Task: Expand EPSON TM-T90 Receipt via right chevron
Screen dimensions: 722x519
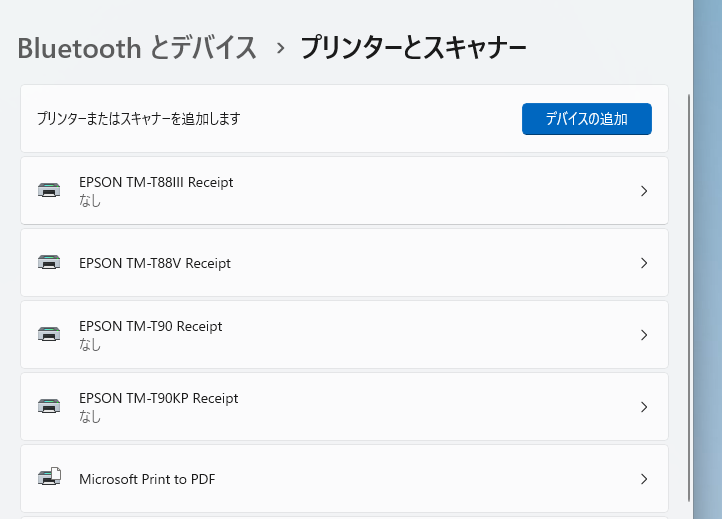Action: pyautogui.click(x=644, y=335)
